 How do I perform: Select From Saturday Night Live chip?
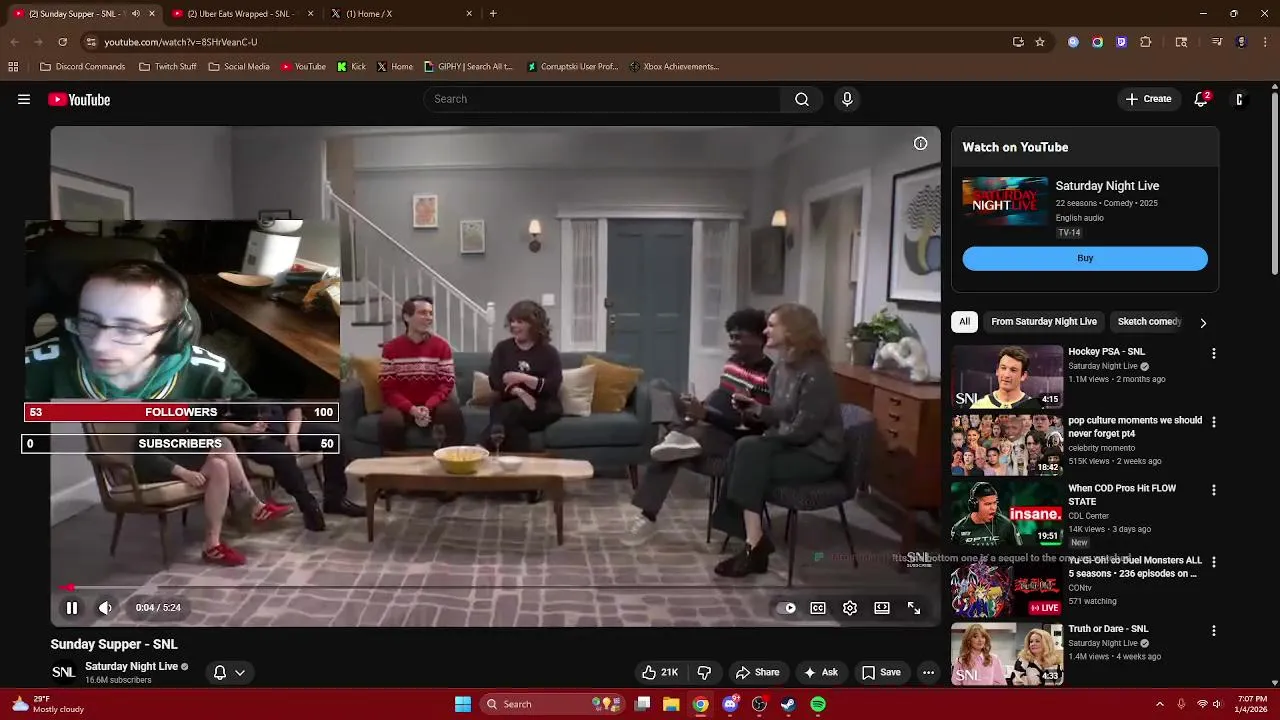(1044, 322)
